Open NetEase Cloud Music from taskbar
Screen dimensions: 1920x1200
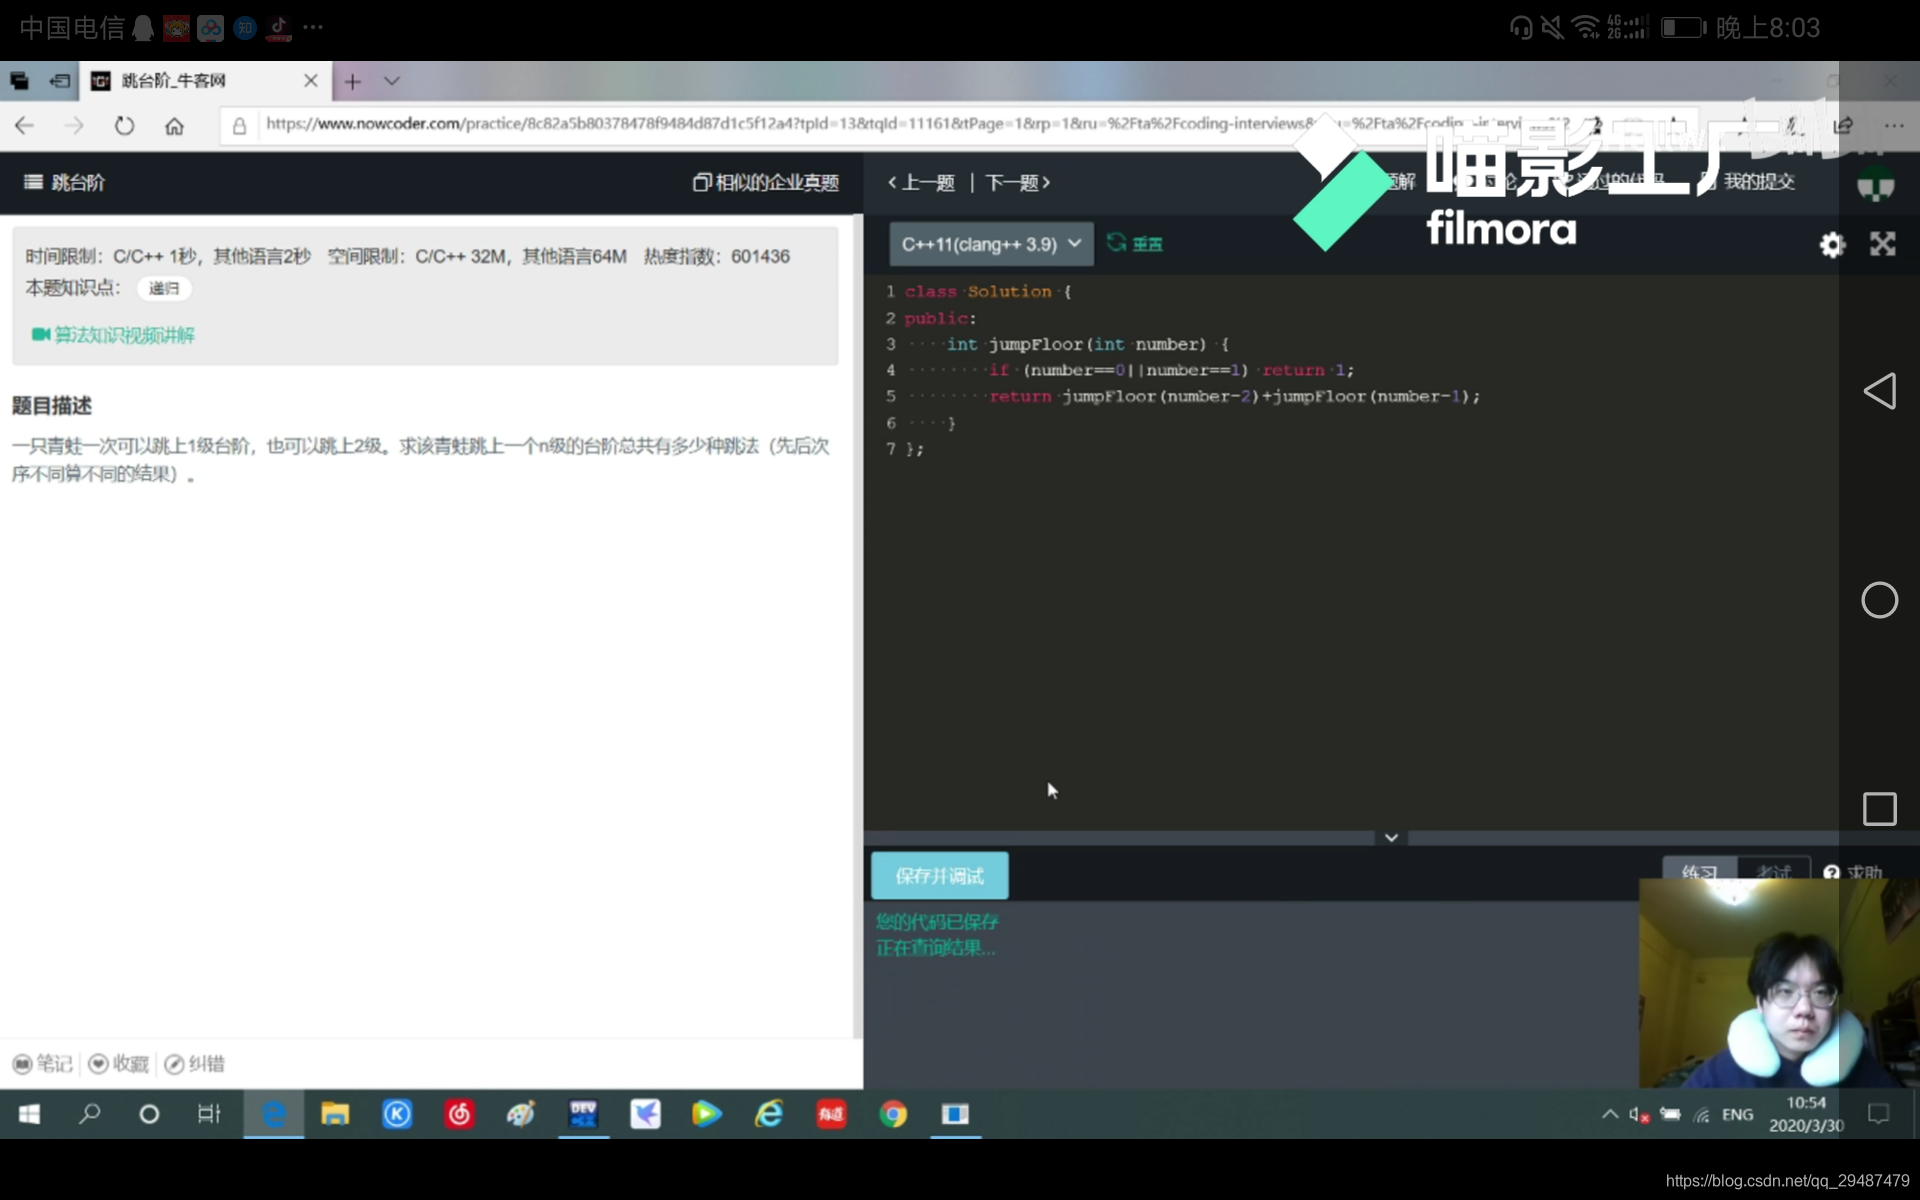click(x=459, y=1114)
